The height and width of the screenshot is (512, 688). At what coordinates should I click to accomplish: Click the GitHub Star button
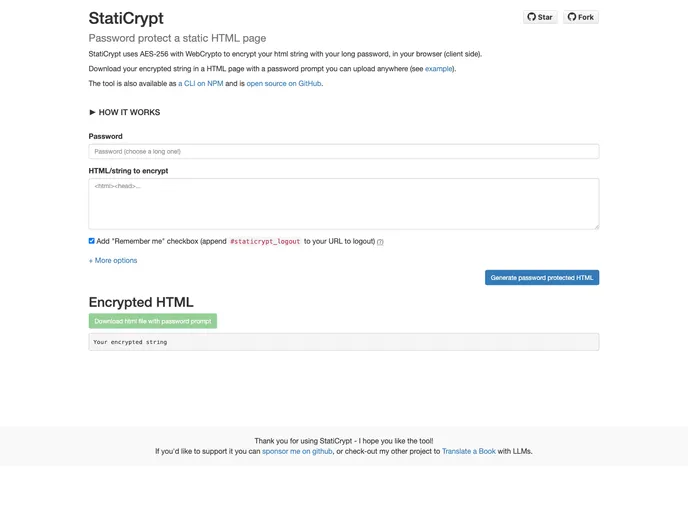[540, 17]
